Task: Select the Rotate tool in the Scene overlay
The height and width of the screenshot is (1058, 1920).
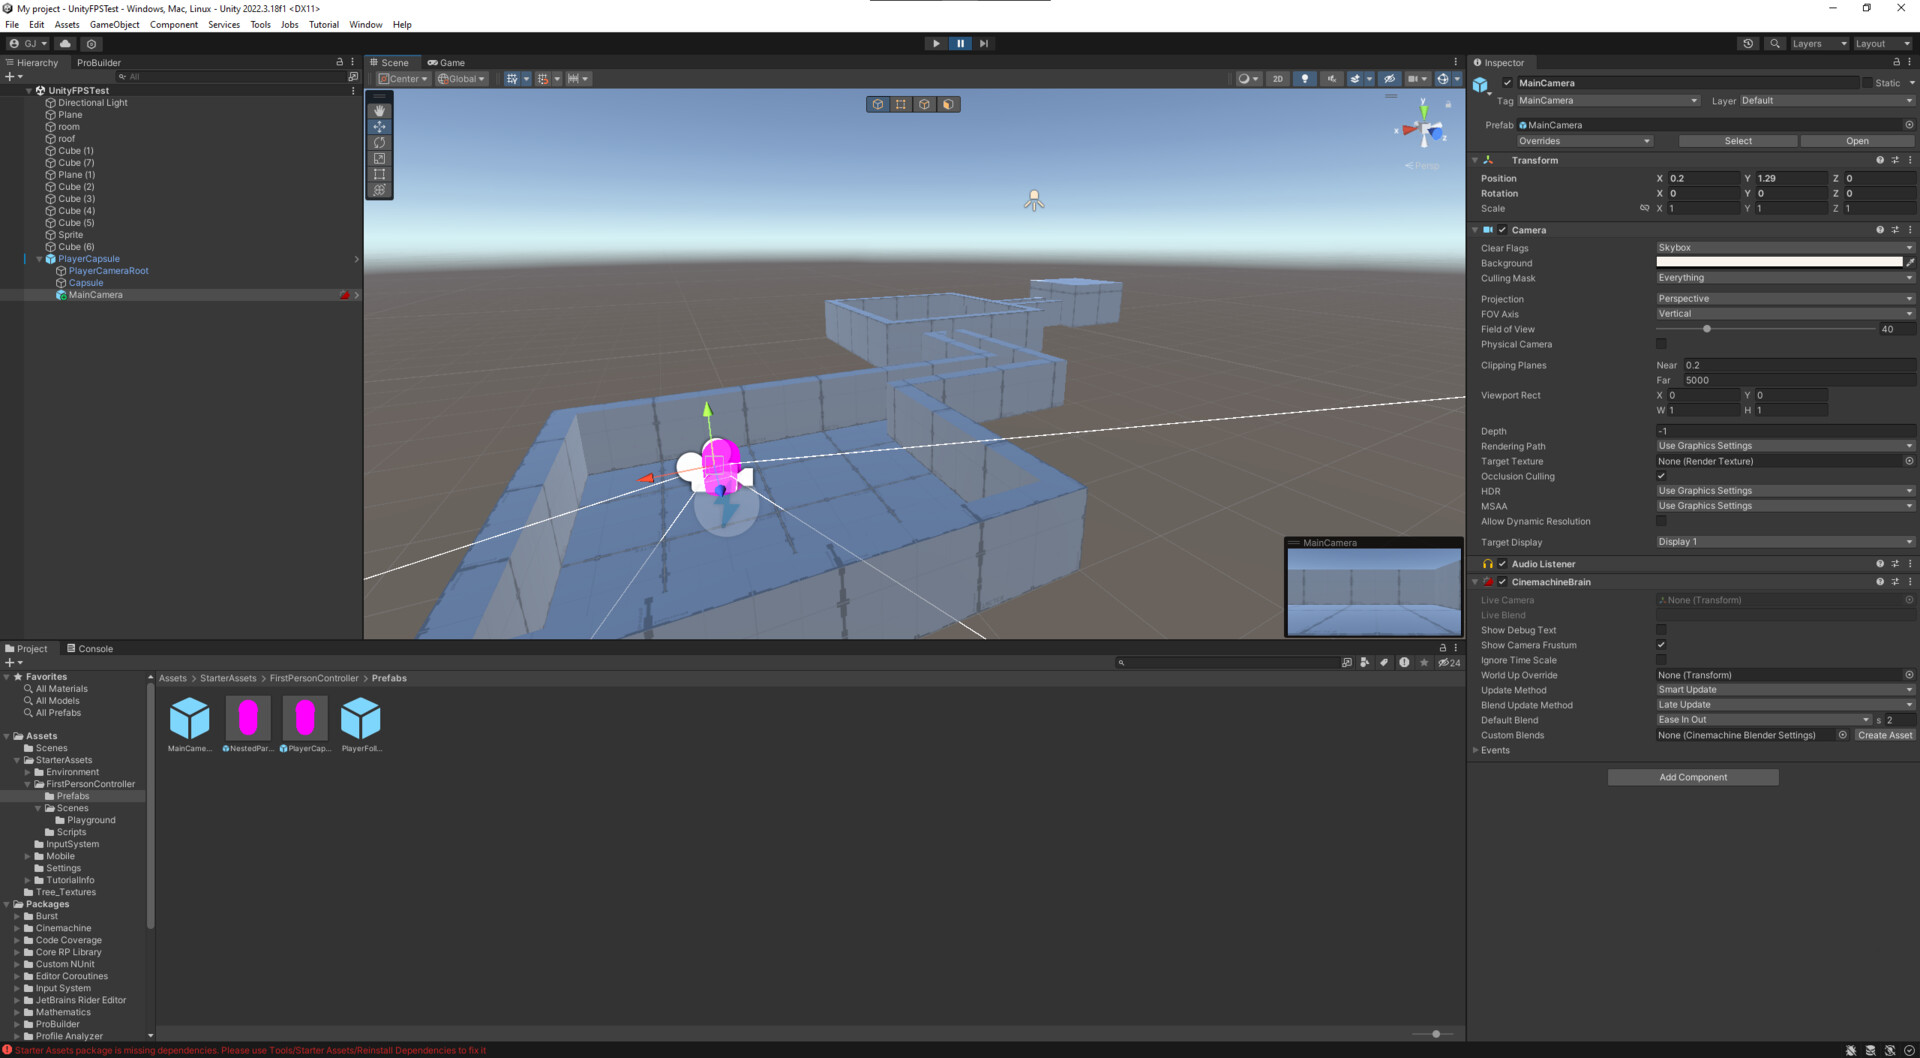Action: tap(379, 142)
